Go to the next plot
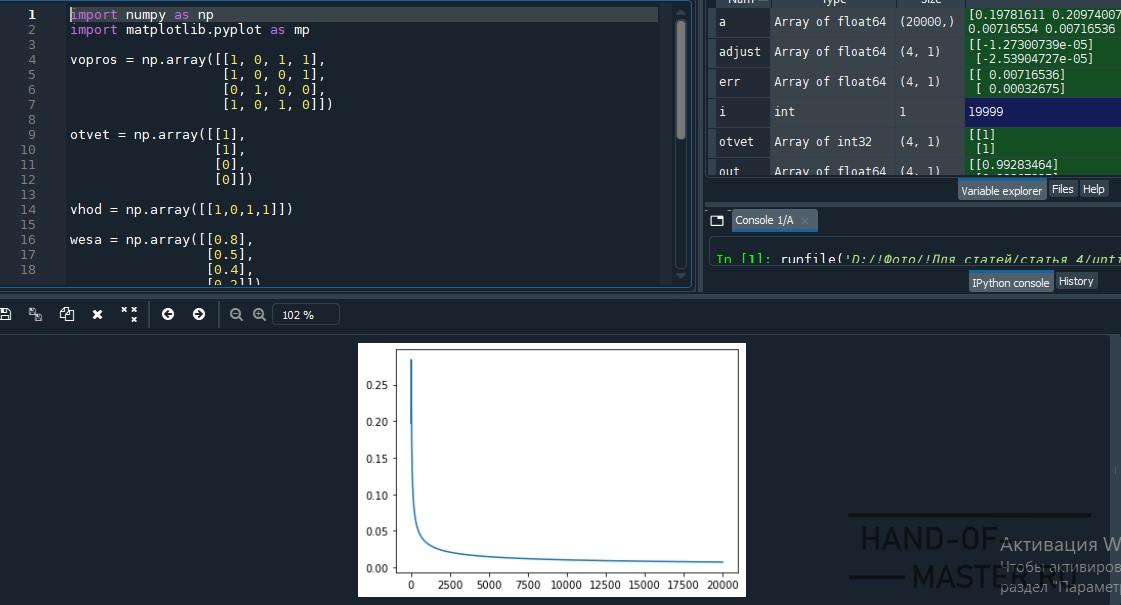This screenshot has width=1121, height=605. (x=198, y=314)
